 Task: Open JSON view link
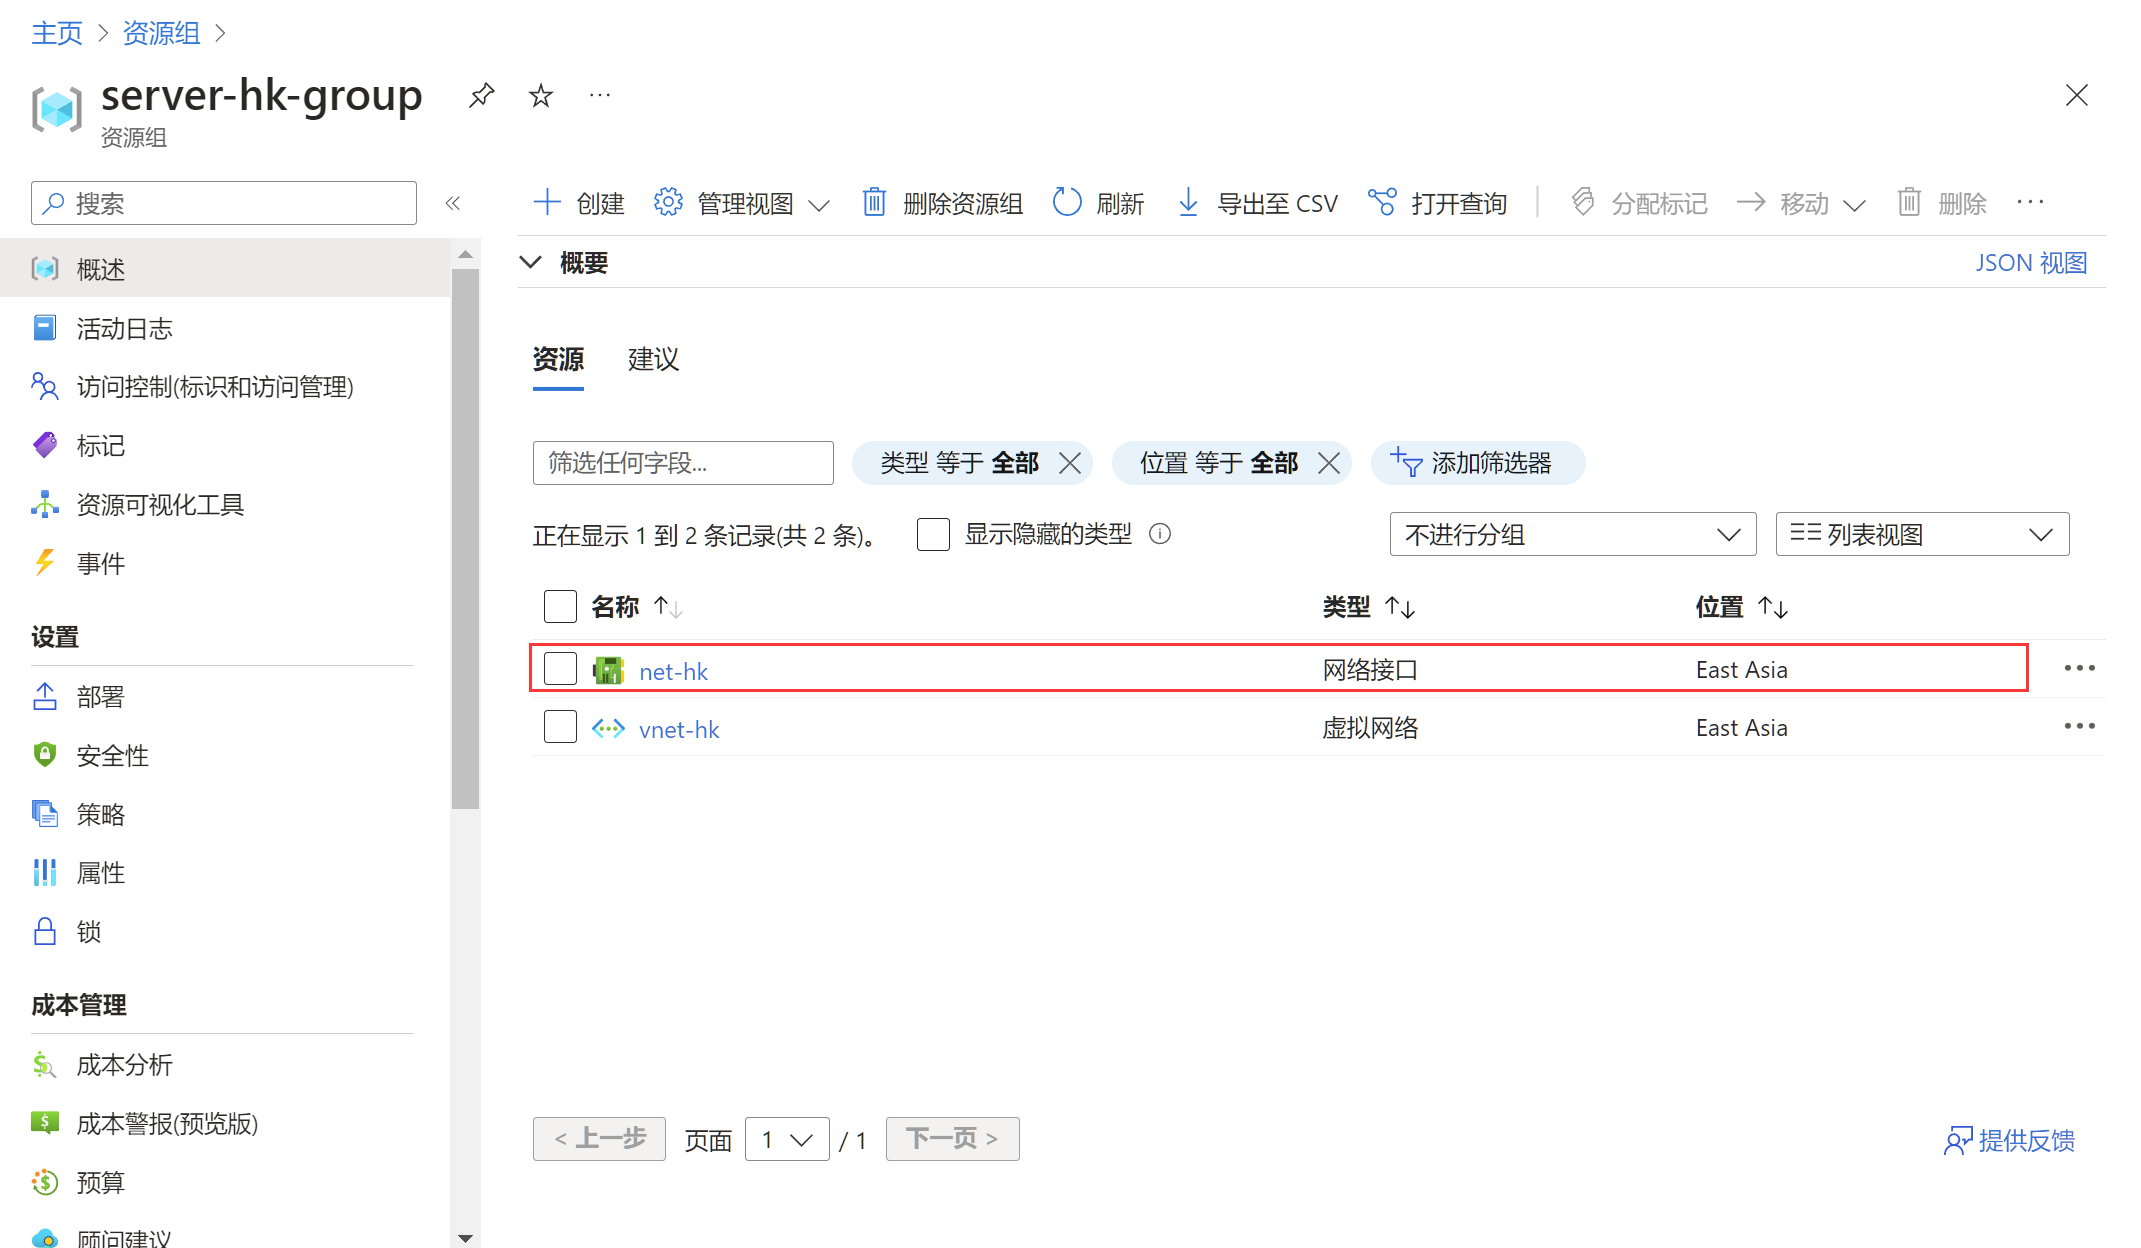pyautogui.click(x=2031, y=263)
